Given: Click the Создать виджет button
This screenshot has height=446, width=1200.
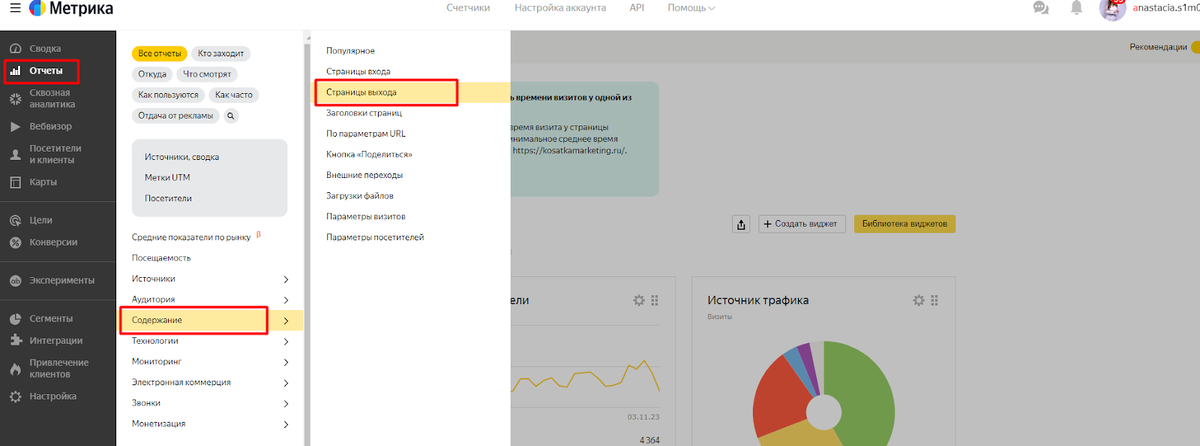Looking at the screenshot, I should click(803, 224).
